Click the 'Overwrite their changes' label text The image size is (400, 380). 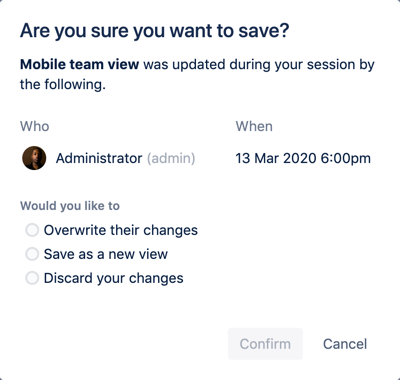pyautogui.click(x=121, y=230)
